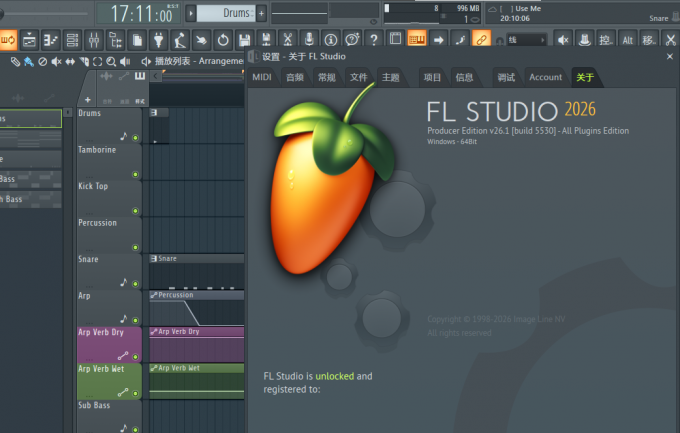This screenshot has width=680, height=433.
Task: Open the Arp Verb Dry clip menu icon
Action: 154,331
